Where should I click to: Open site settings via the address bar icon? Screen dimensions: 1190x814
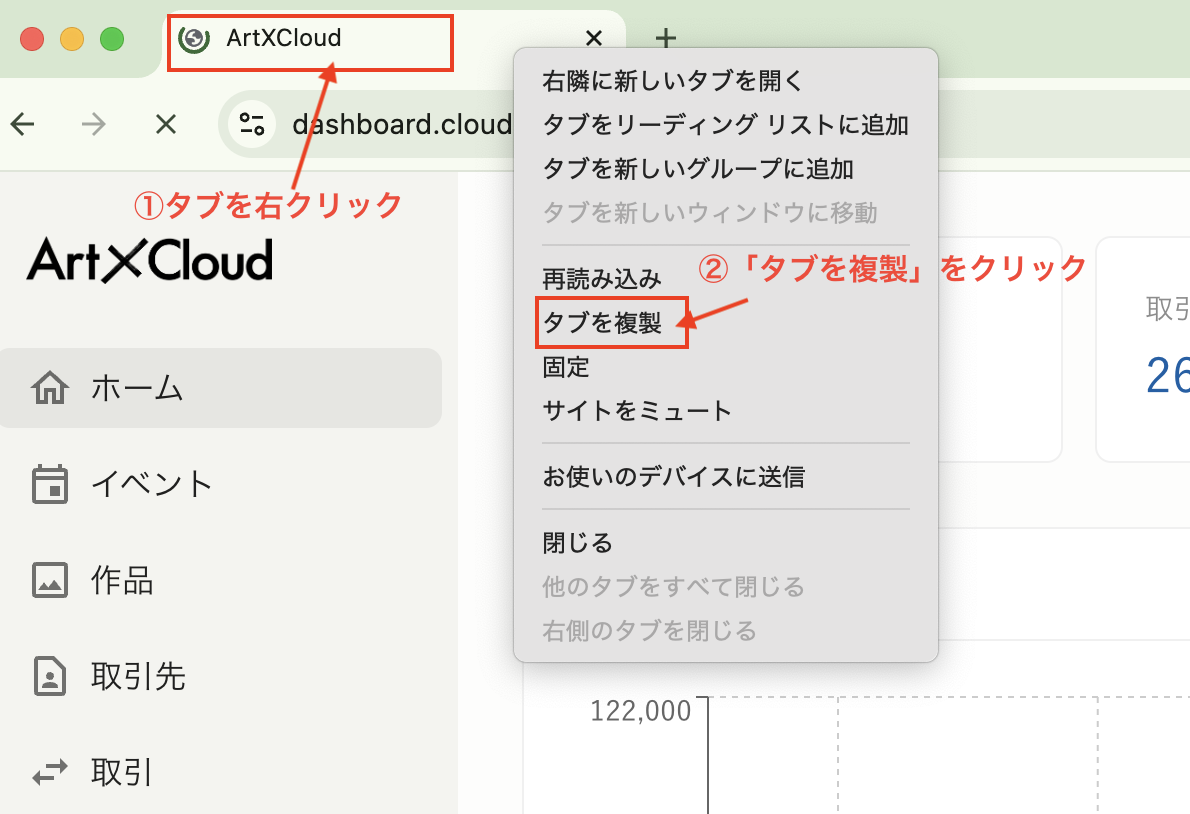pos(251,124)
